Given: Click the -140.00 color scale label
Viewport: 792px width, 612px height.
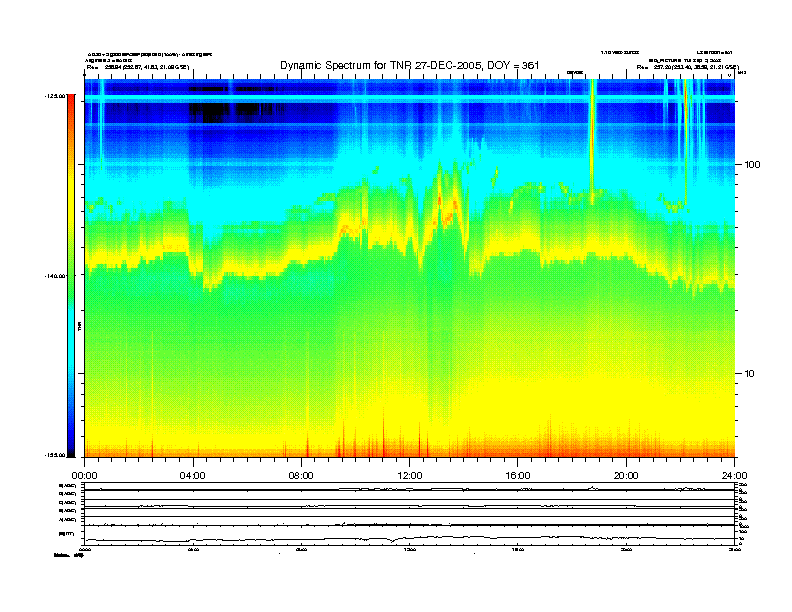Looking at the screenshot, I should [x=55, y=276].
